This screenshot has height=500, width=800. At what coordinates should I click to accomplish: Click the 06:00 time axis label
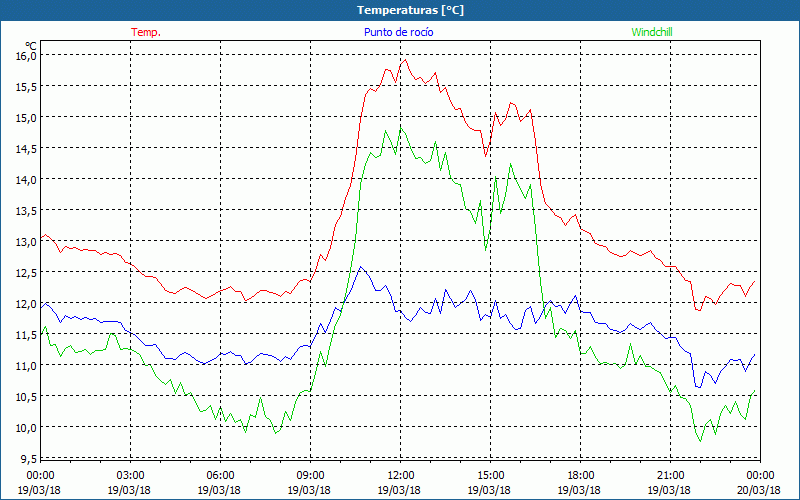click(x=220, y=476)
